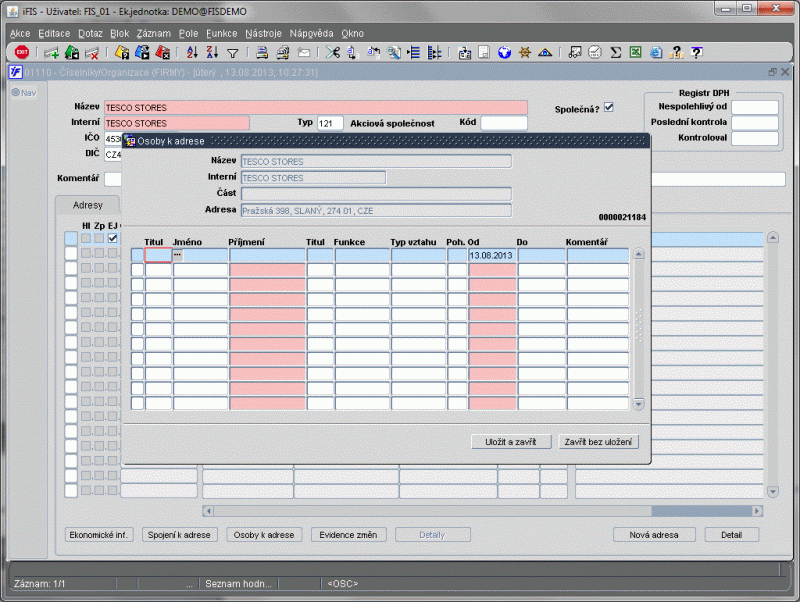Click the scissors cut icon
Screen dimensions: 800x602
coord(333,53)
